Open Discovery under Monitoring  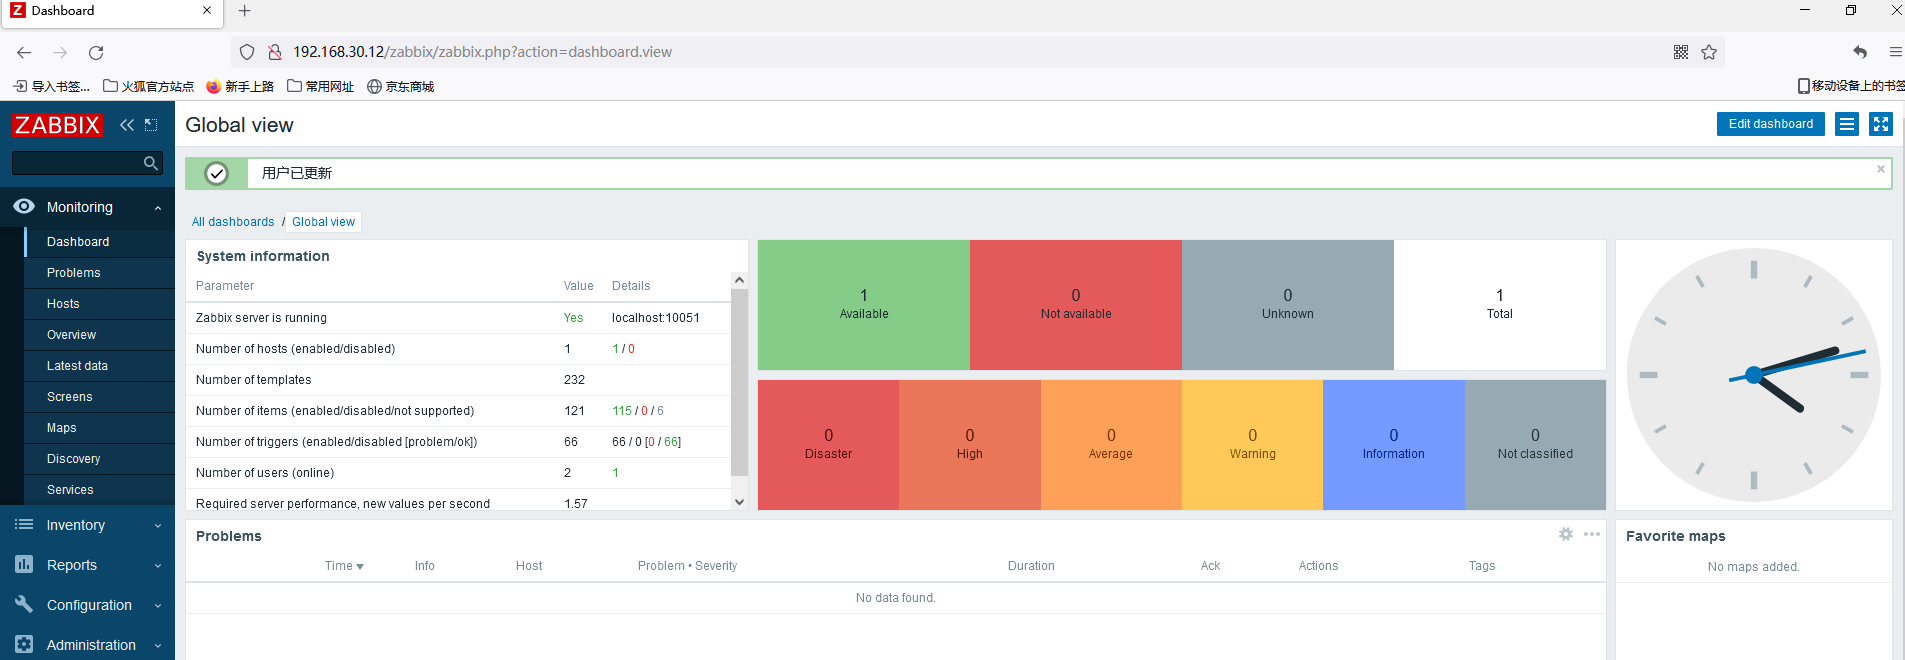pyautogui.click(x=99, y=459)
